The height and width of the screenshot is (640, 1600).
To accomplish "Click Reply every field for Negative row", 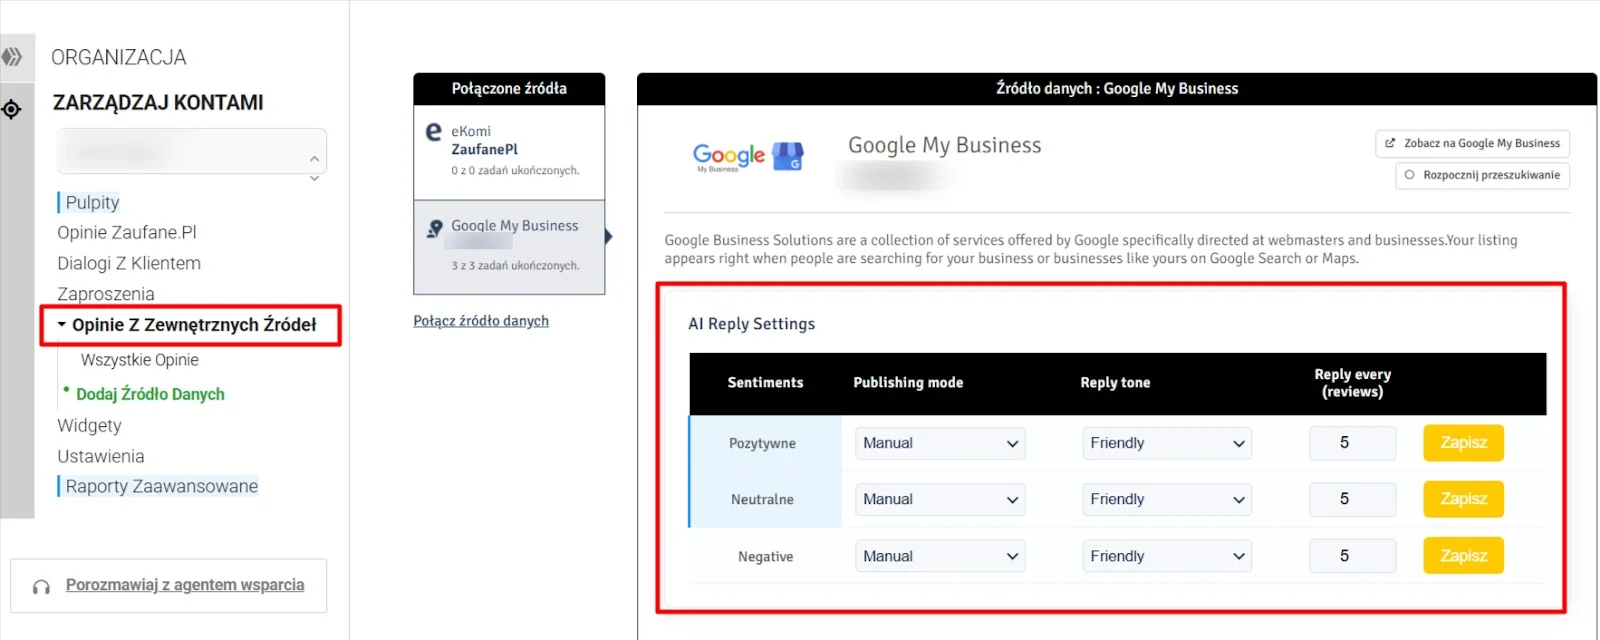I will click(x=1351, y=556).
